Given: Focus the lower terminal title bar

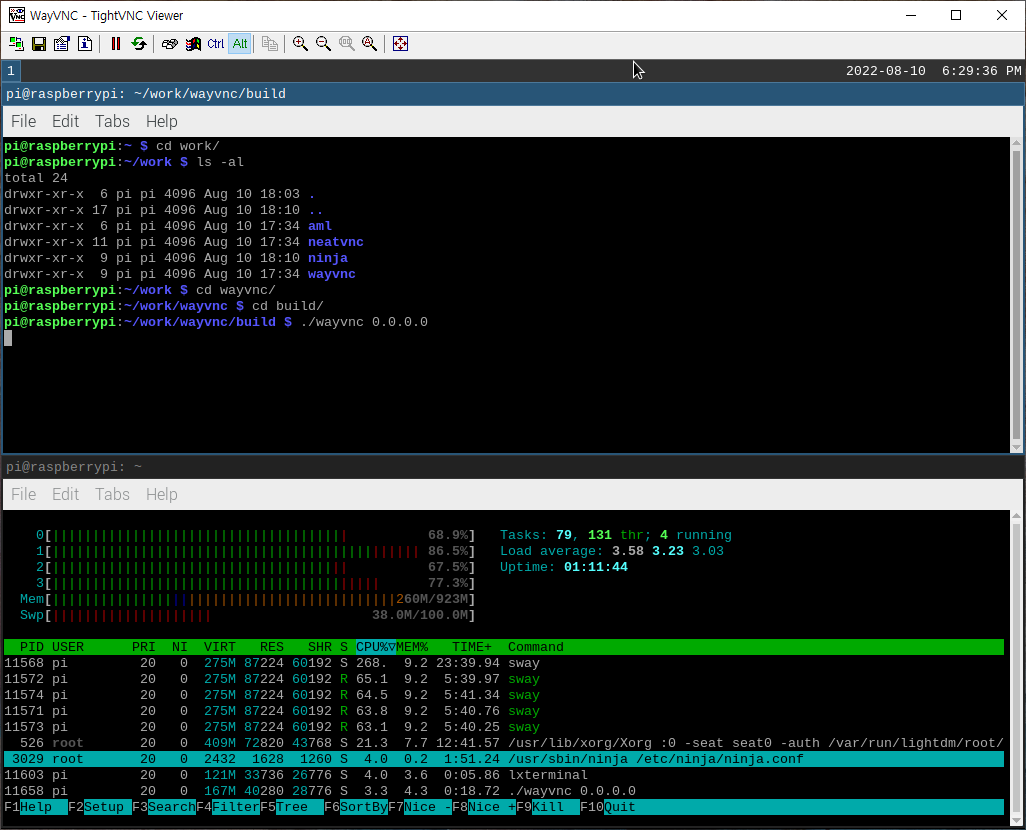Looking at the screenshot, I should pyautogui.click(x=513, y=467).
